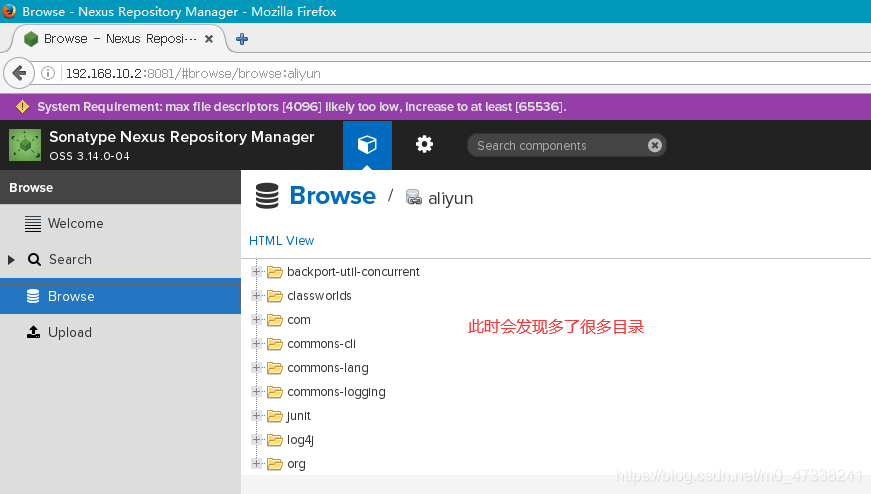Click the system requirement warning message text

click(302, 107)
